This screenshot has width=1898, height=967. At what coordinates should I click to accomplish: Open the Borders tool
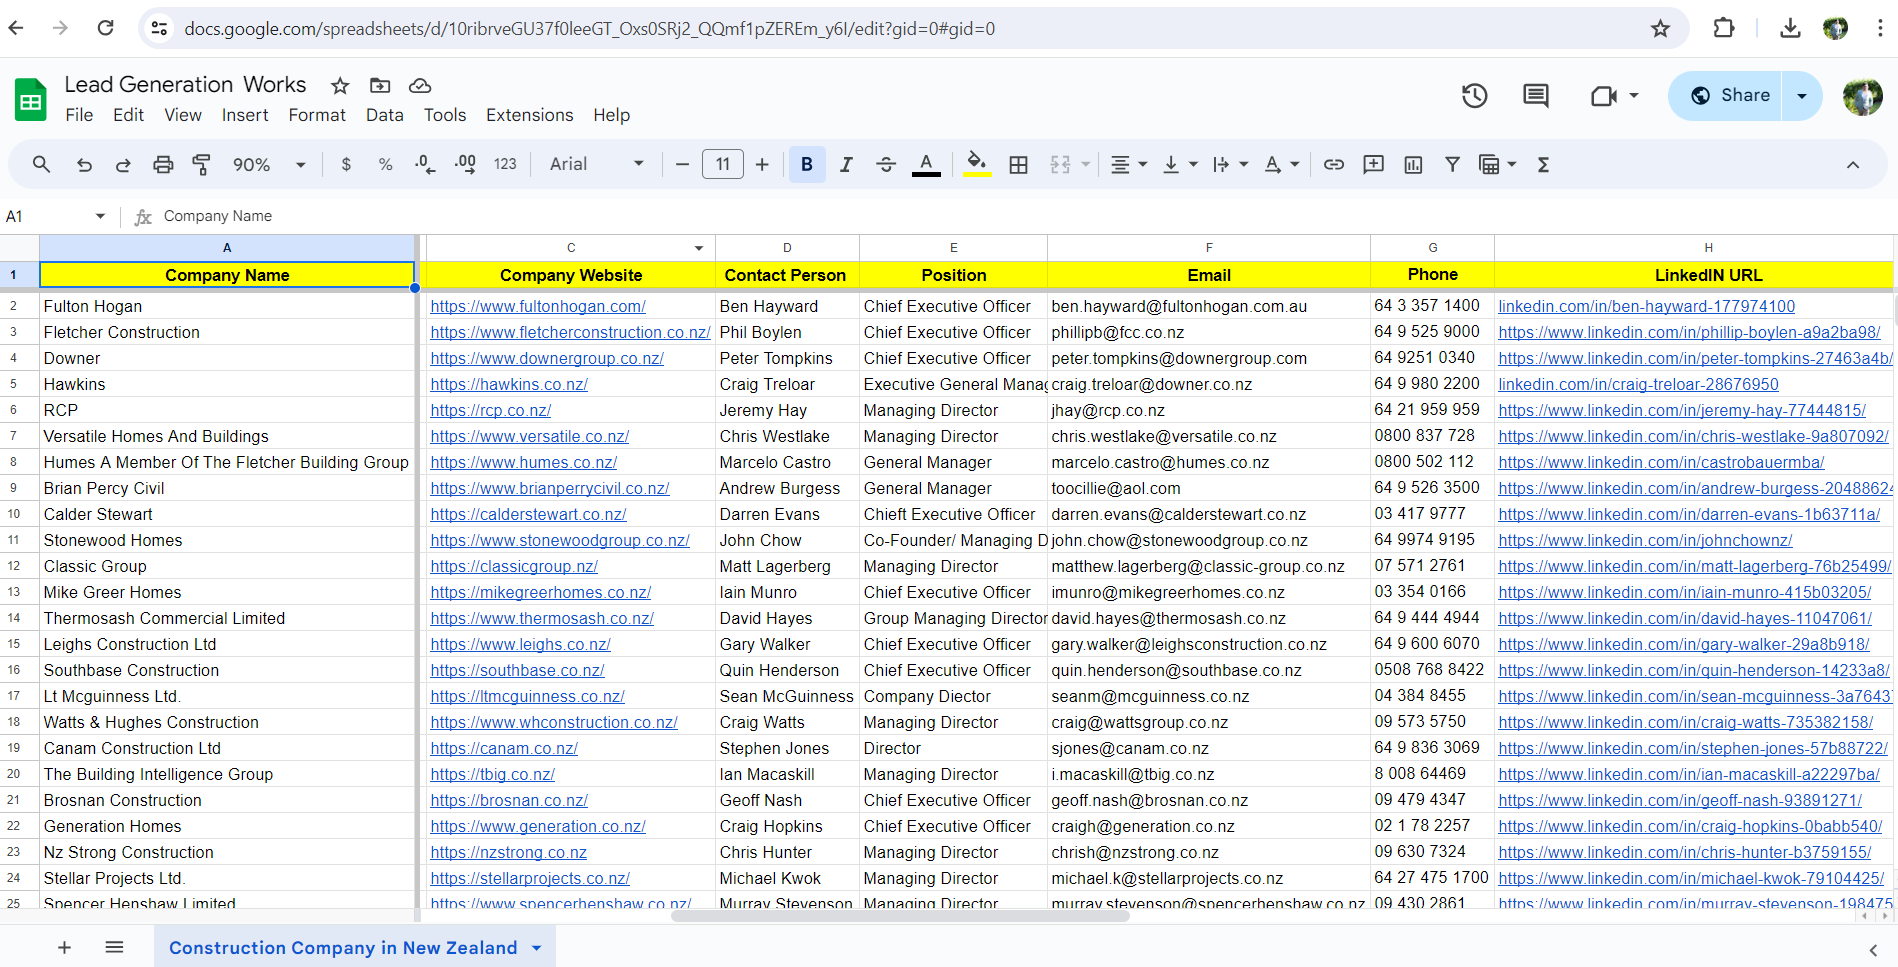point(1018,165)
